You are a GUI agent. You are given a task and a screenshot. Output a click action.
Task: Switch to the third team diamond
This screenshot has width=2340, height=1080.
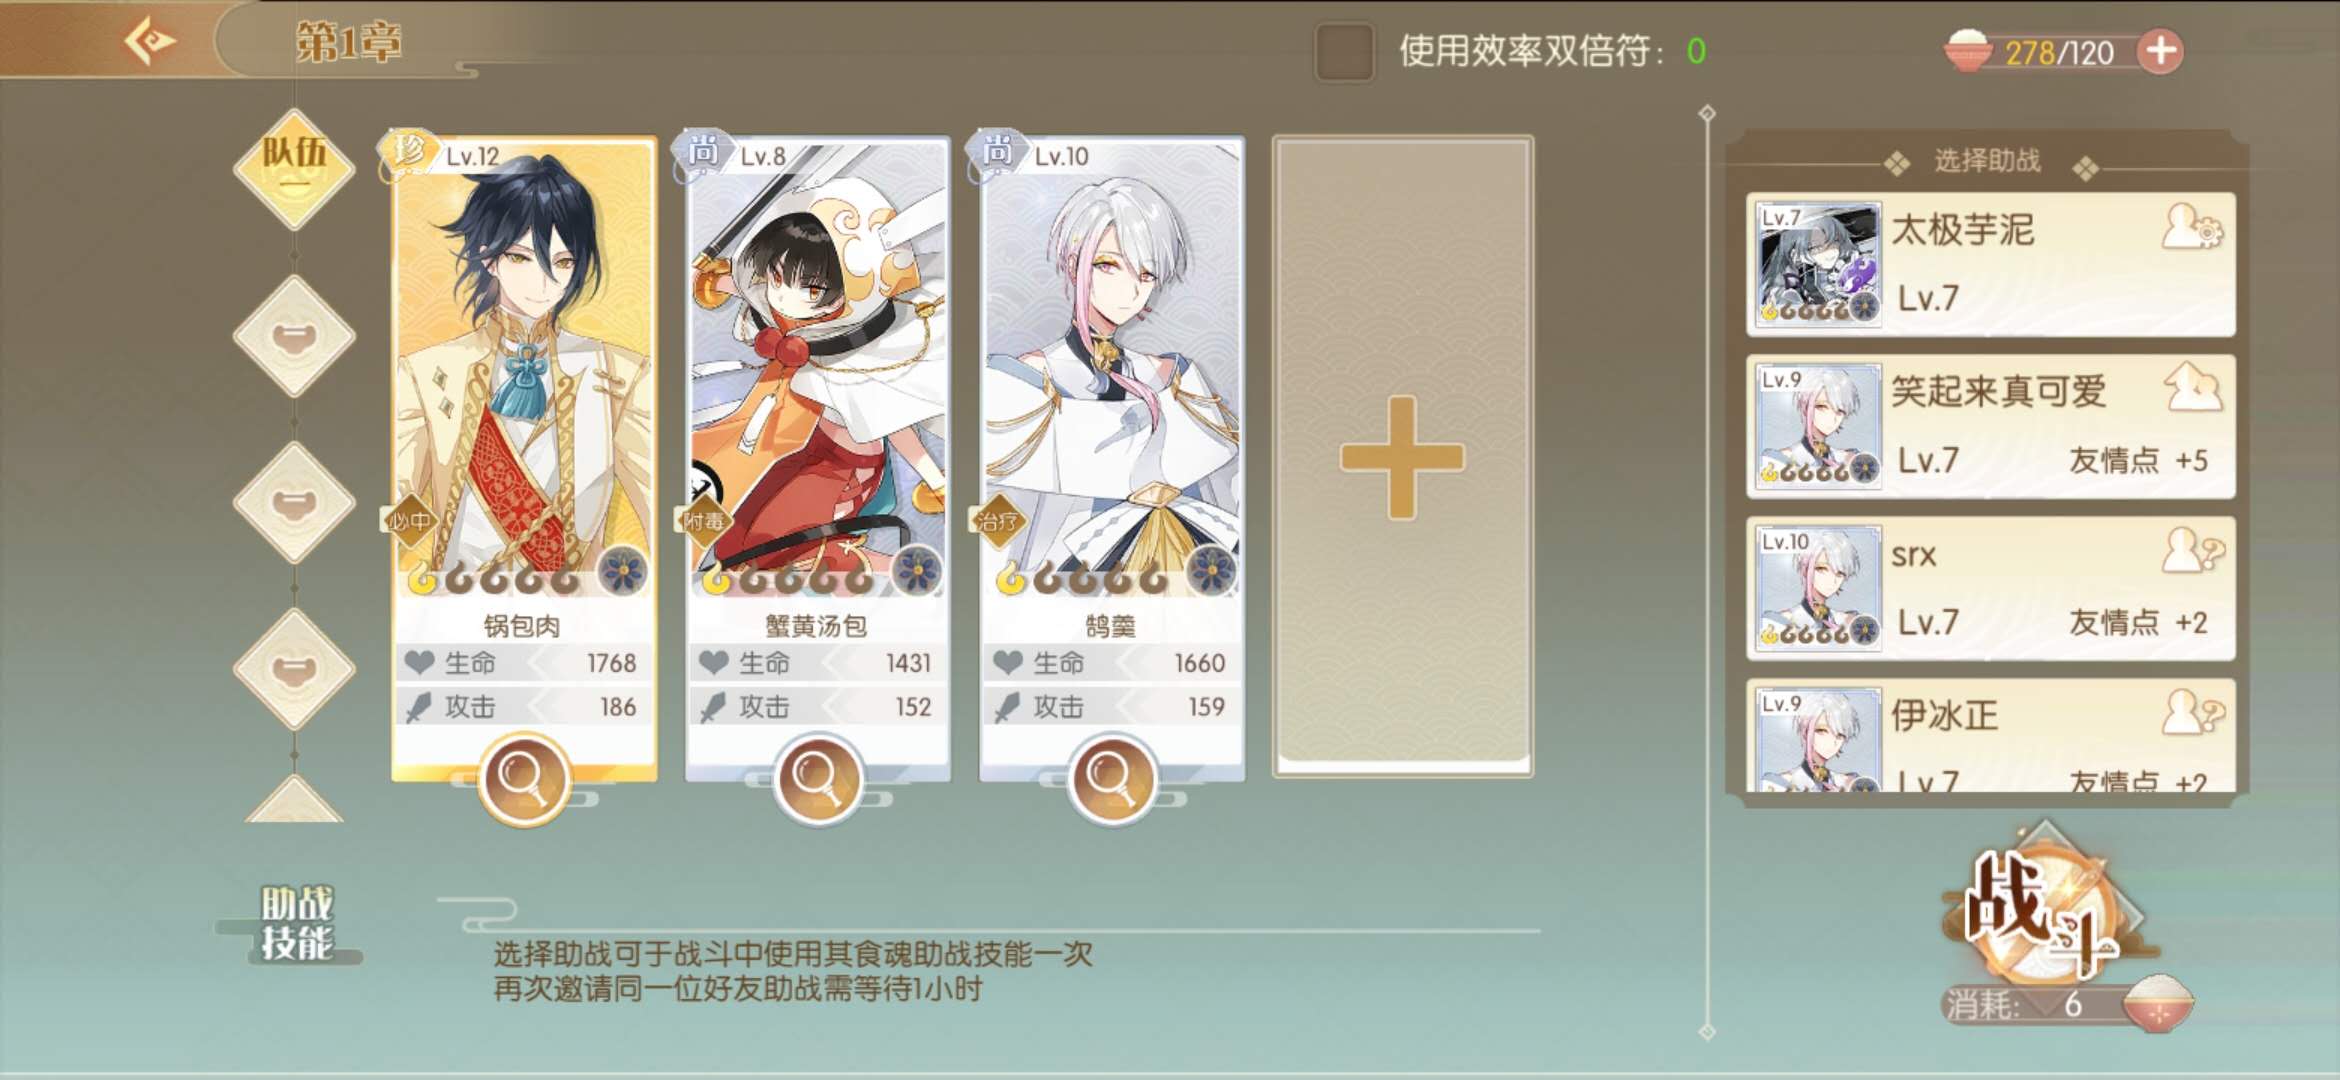pos(294,502)
